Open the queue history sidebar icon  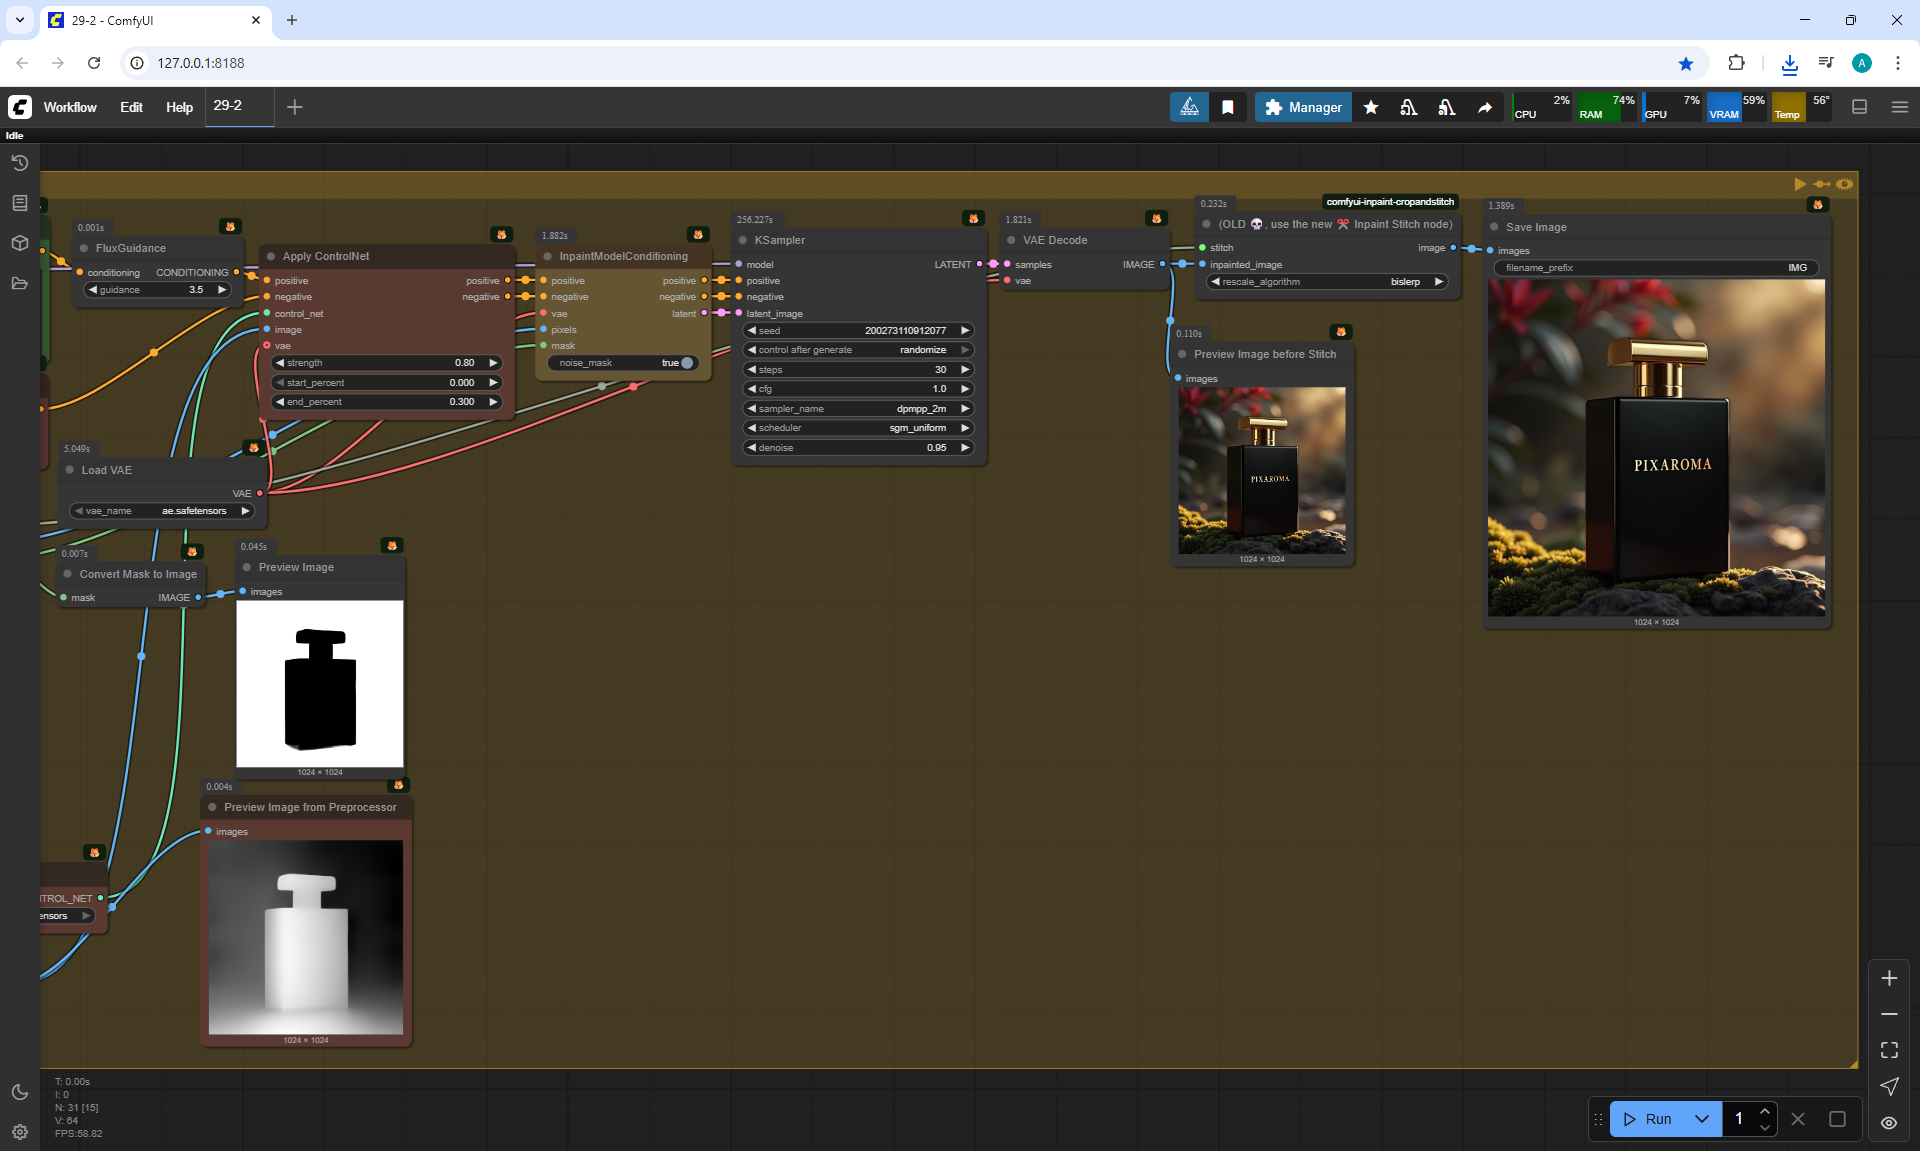tap(19, 163)
